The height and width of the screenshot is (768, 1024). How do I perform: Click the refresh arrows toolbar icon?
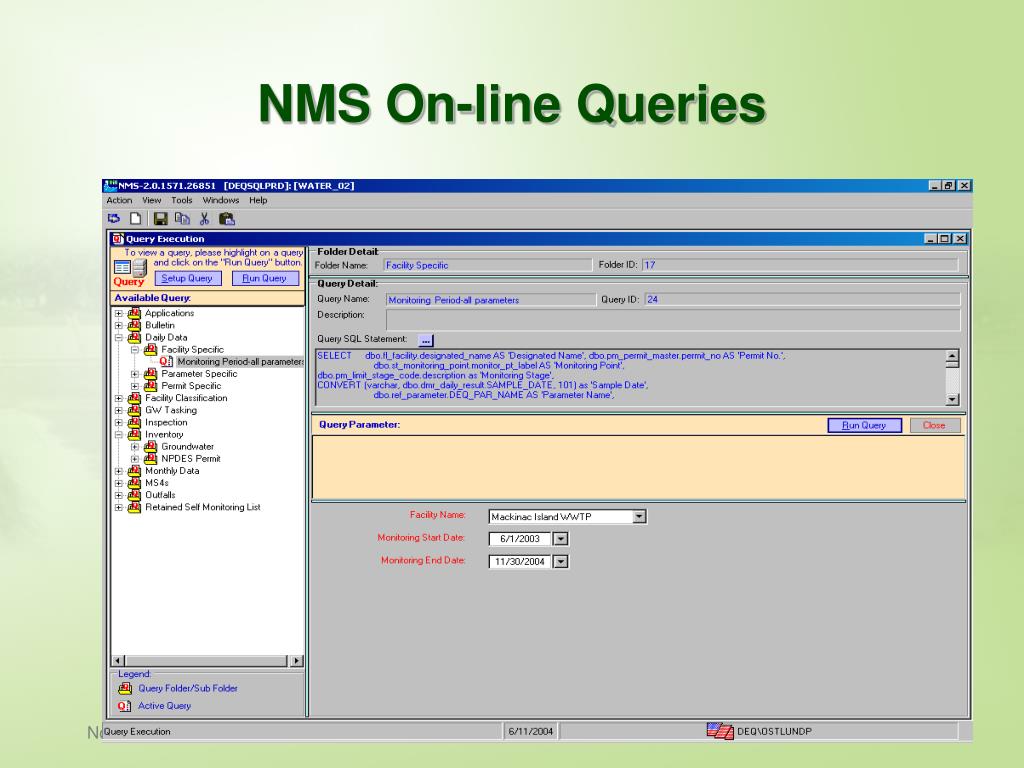114,219
